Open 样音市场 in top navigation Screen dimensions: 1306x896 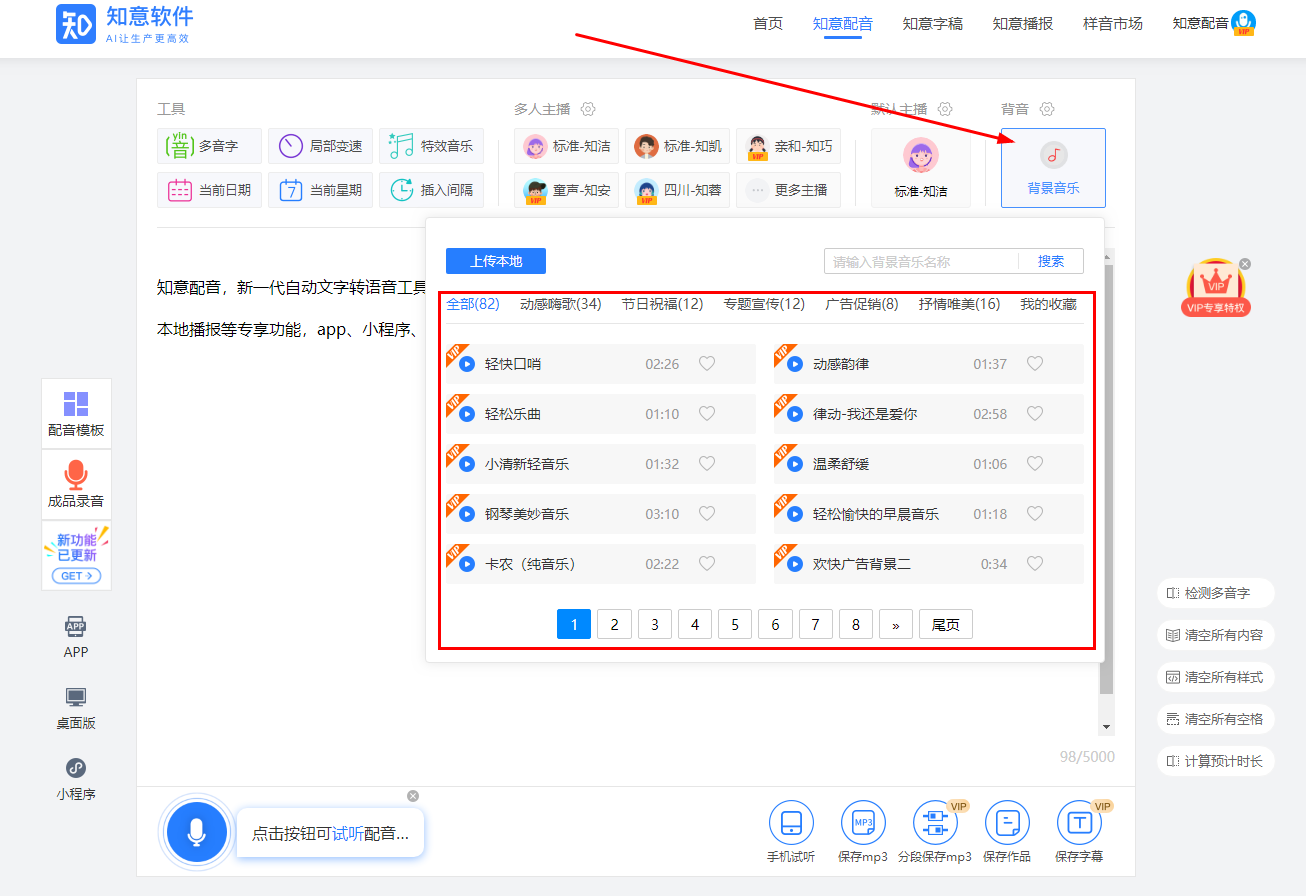pos(1112,23)
